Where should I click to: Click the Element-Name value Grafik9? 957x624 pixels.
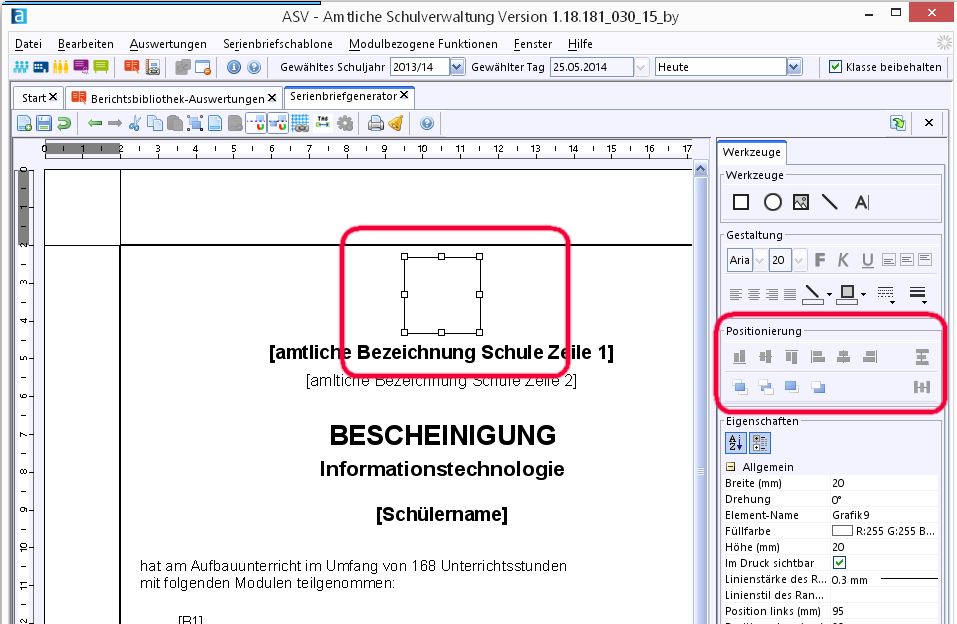(x=884, y=515)
